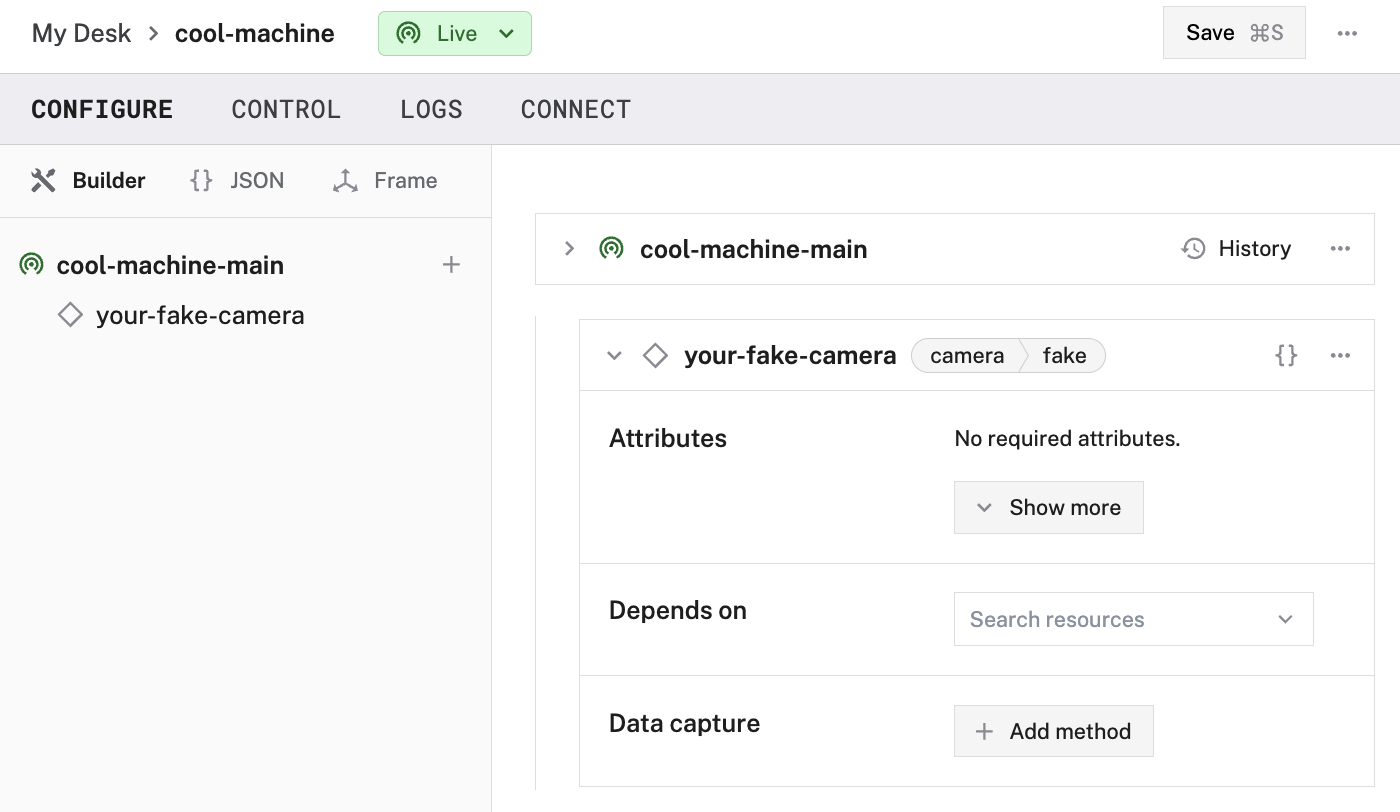Open the ... menu at top right

point(1348,33)
